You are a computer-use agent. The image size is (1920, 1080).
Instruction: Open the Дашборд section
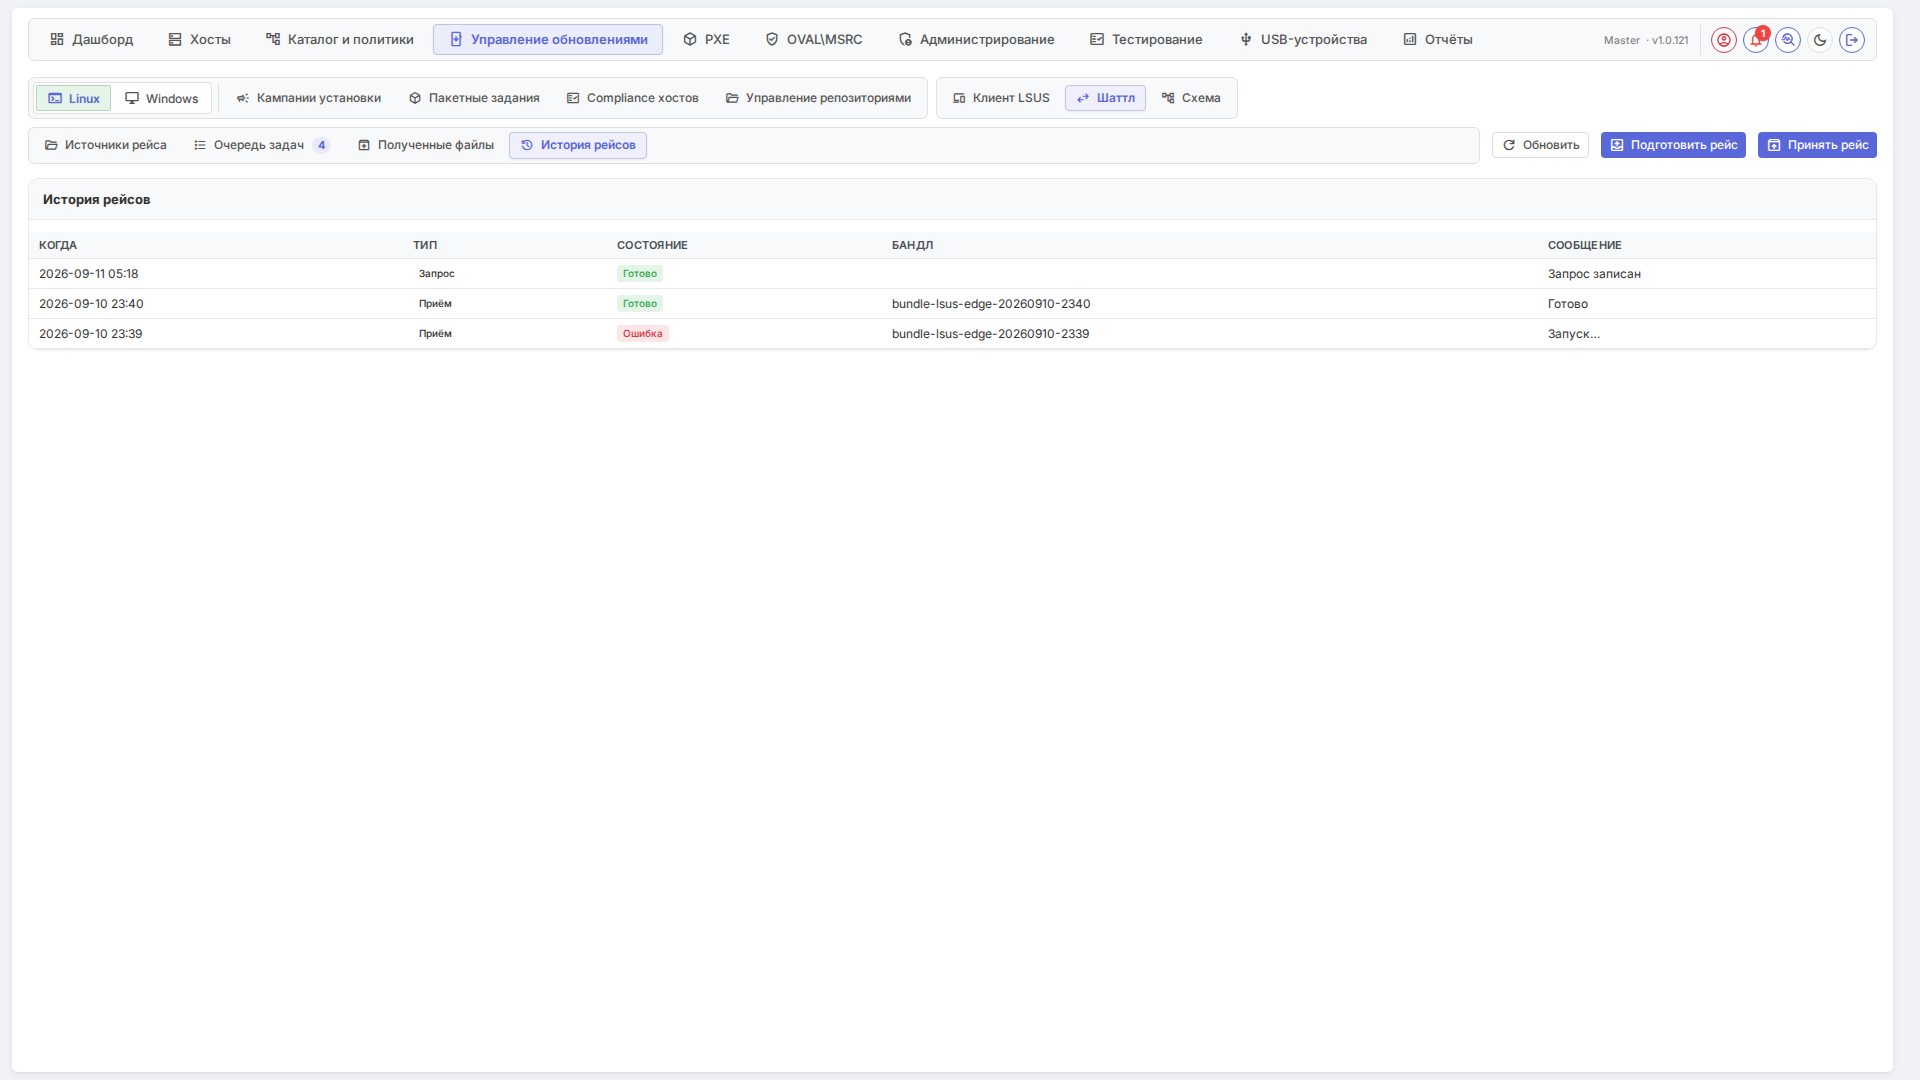pyautogui.click(x=91, y=40)
